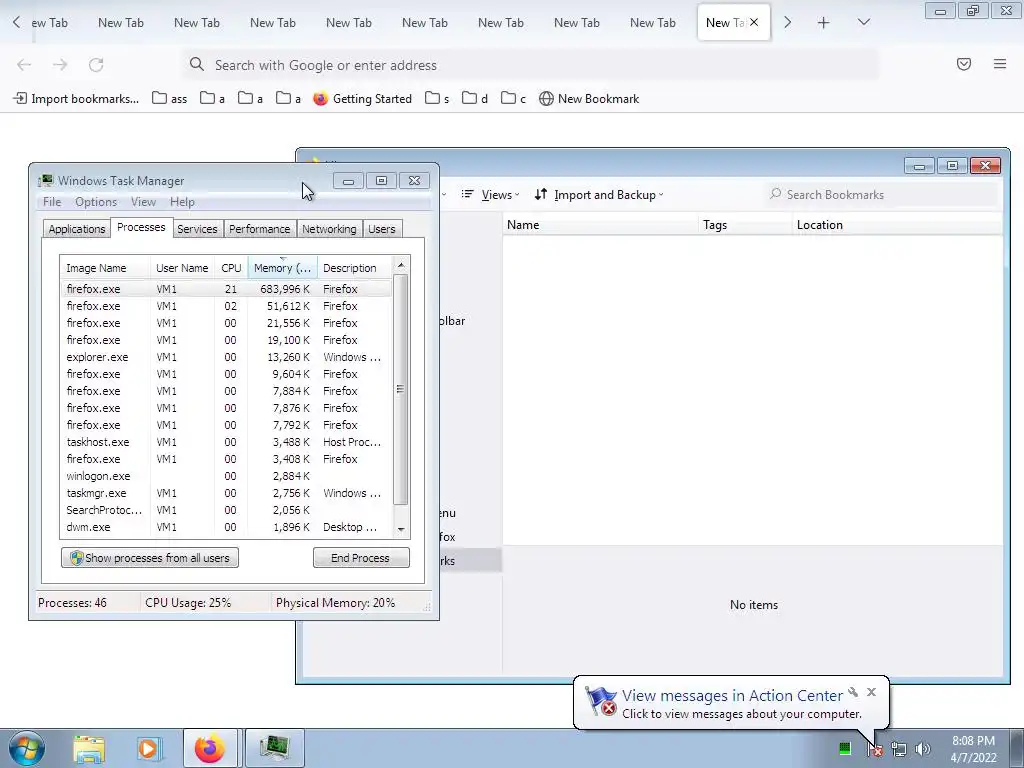The height and width of the screenshot is (768, 1024).
Task: Switch to the Performance tab
Action: 259,229
